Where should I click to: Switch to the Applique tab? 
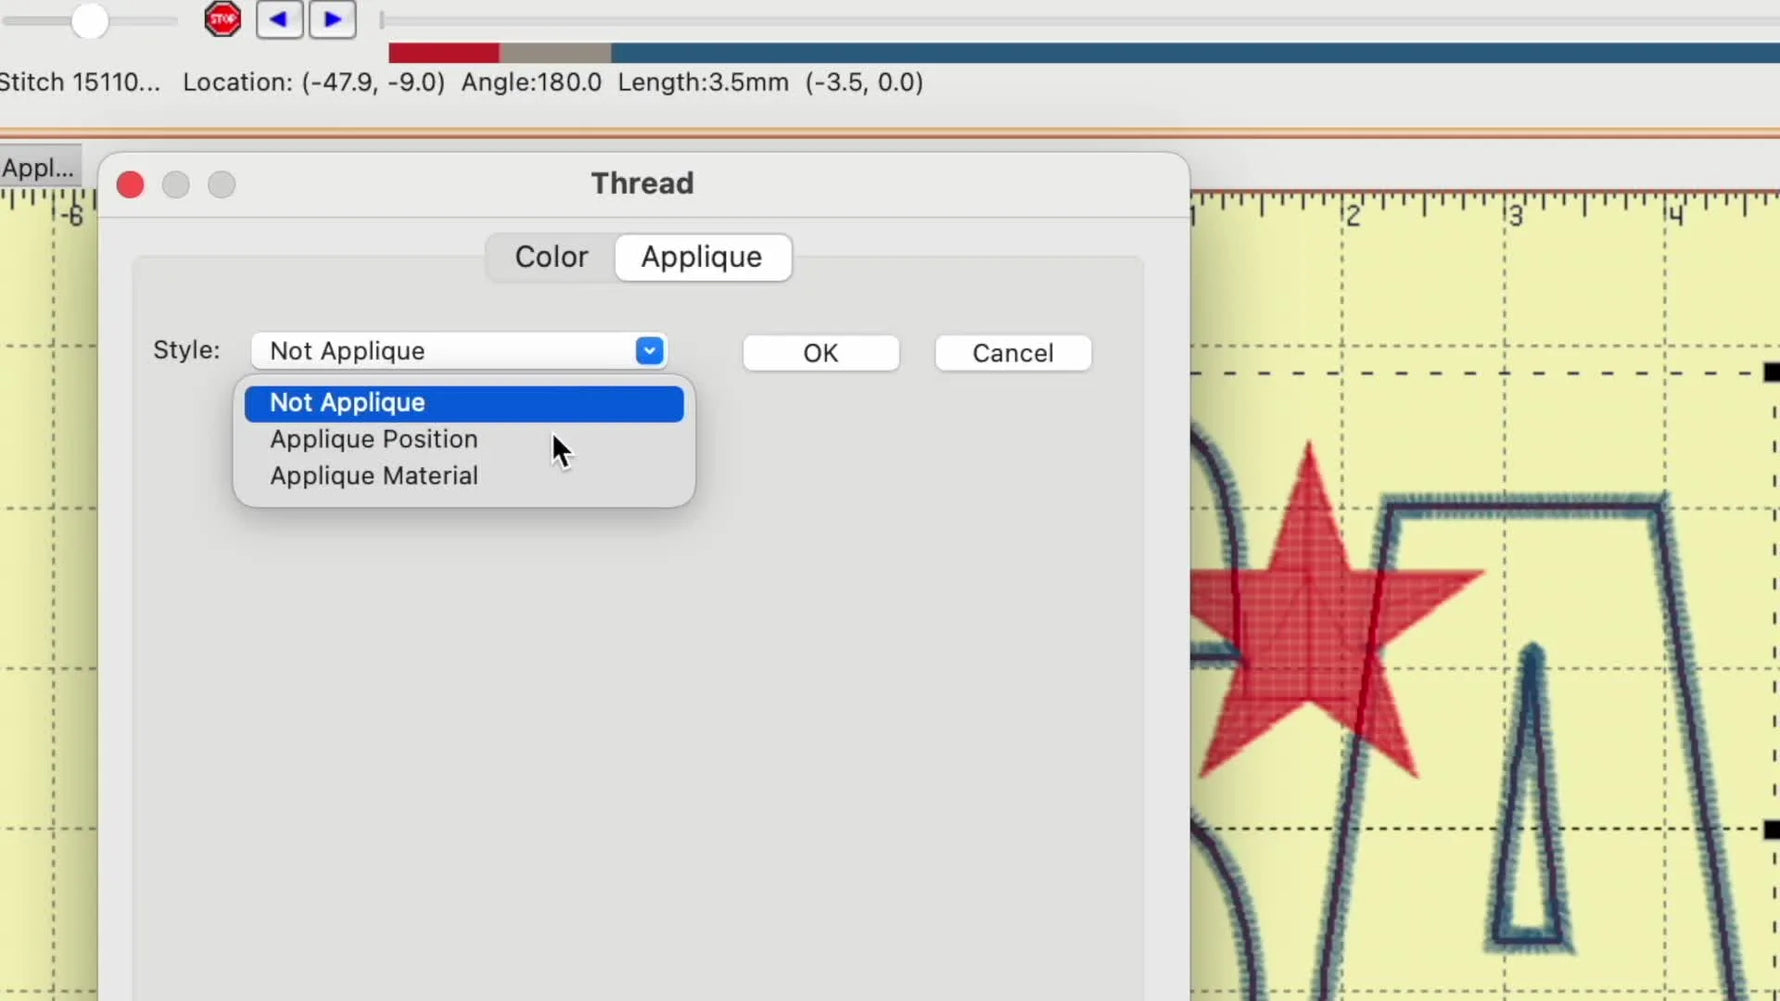pyautogui.click(x=701, y=257)
